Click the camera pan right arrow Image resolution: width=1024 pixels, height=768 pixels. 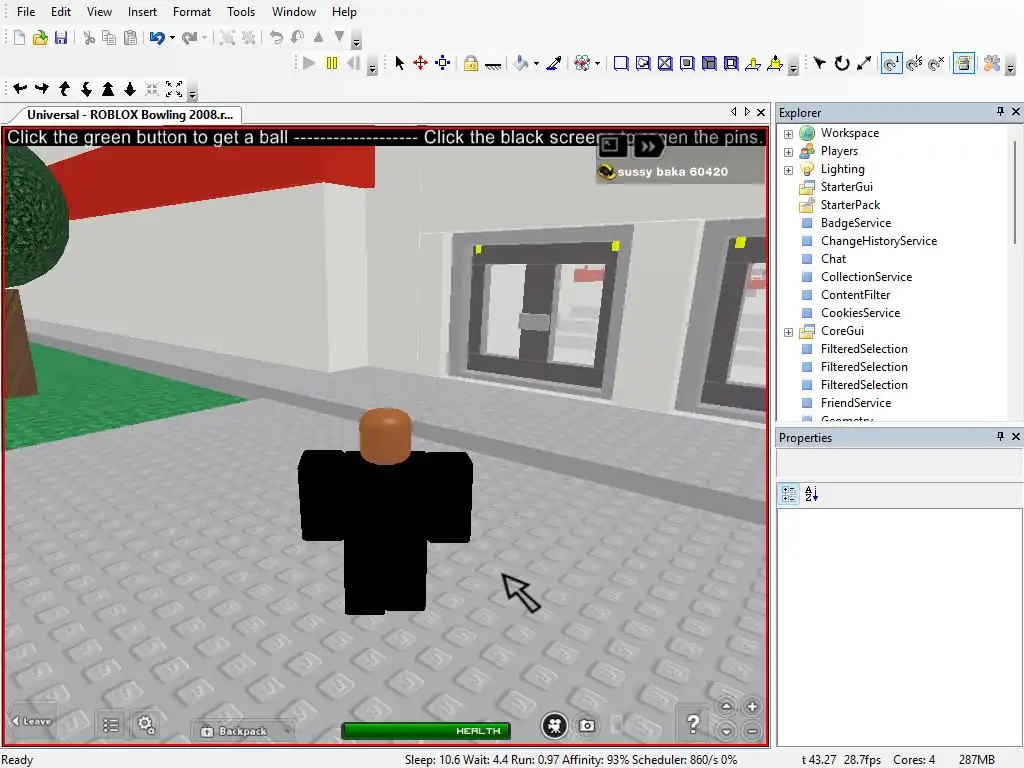(x=42, y=89)
